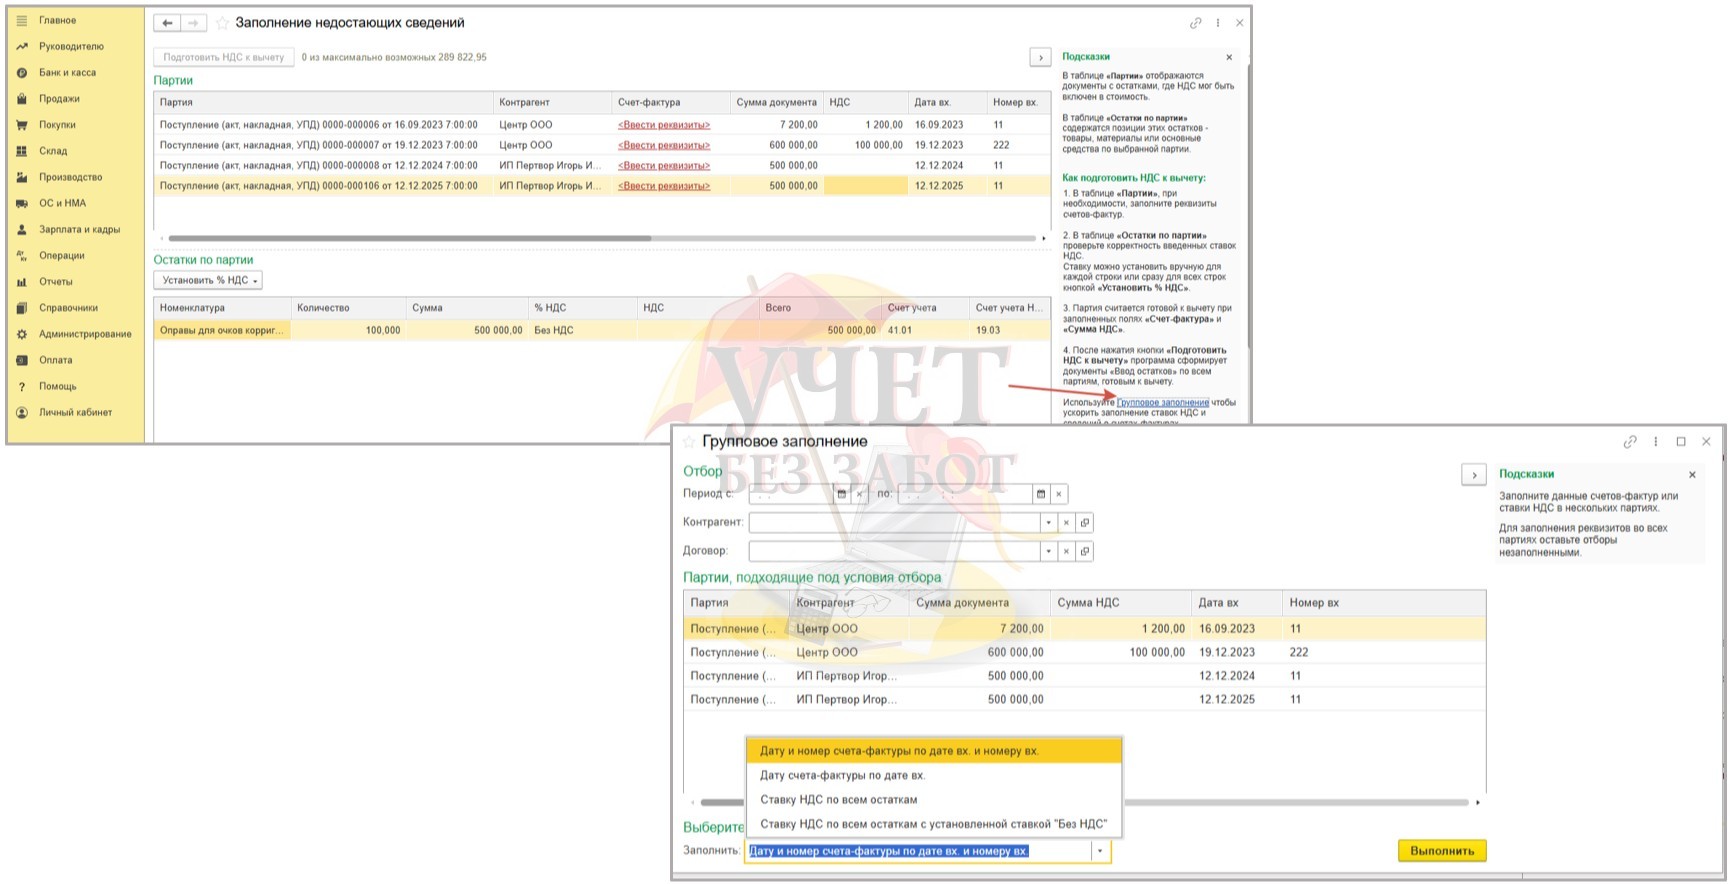This screenshot has height=884, width=1731.
Task: Collapse hints panel arrow in main window
Action: [x=1040, y=57]
